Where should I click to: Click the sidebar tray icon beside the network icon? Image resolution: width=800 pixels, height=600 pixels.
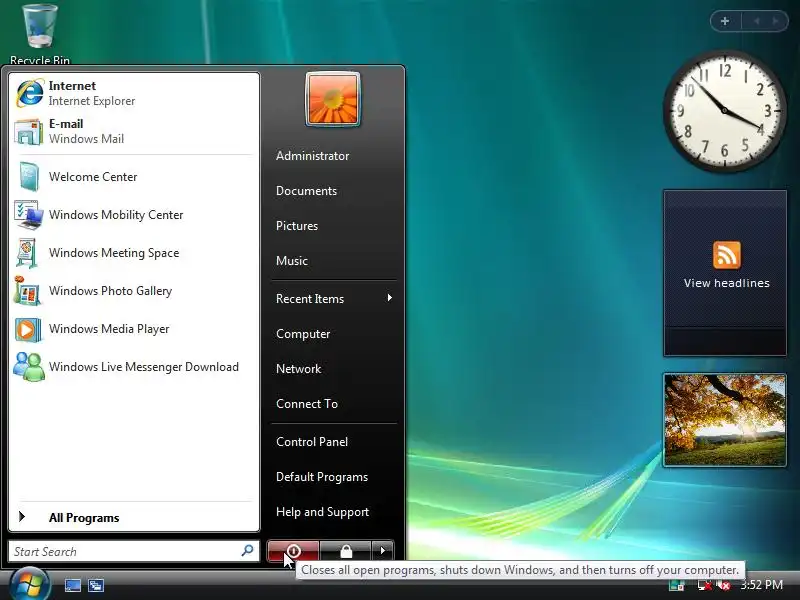tap(677, 585)
